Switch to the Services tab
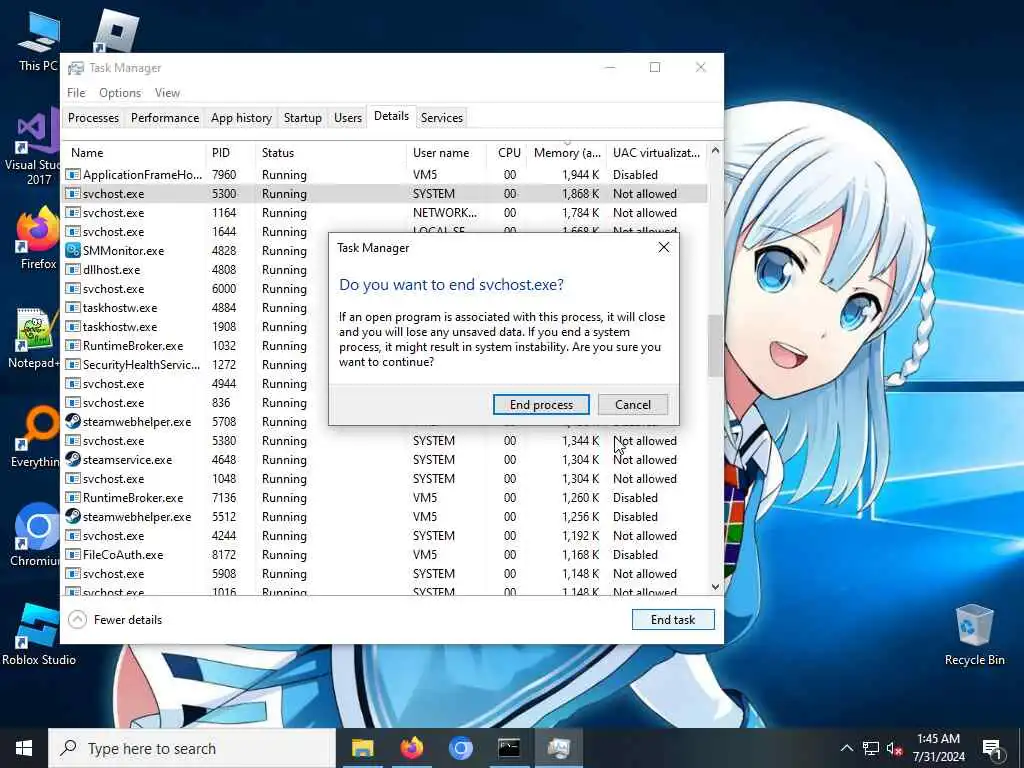This screenshot has width=1024, height=768. 441,118
